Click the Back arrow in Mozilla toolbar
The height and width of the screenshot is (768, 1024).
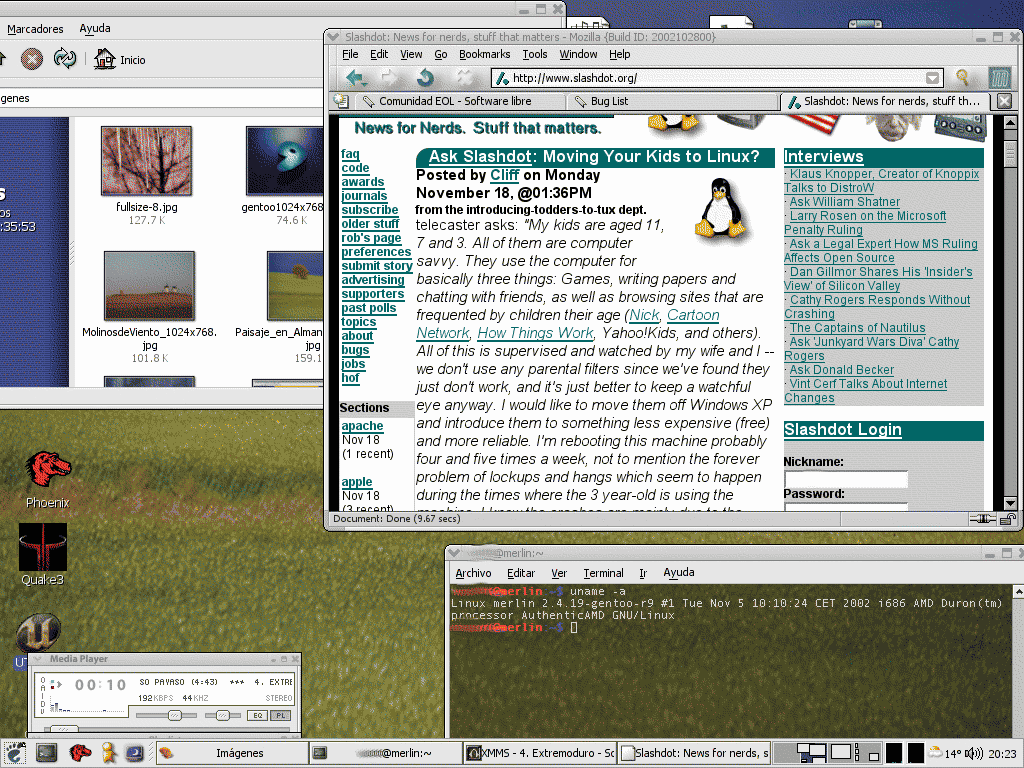tap(355, 78)
